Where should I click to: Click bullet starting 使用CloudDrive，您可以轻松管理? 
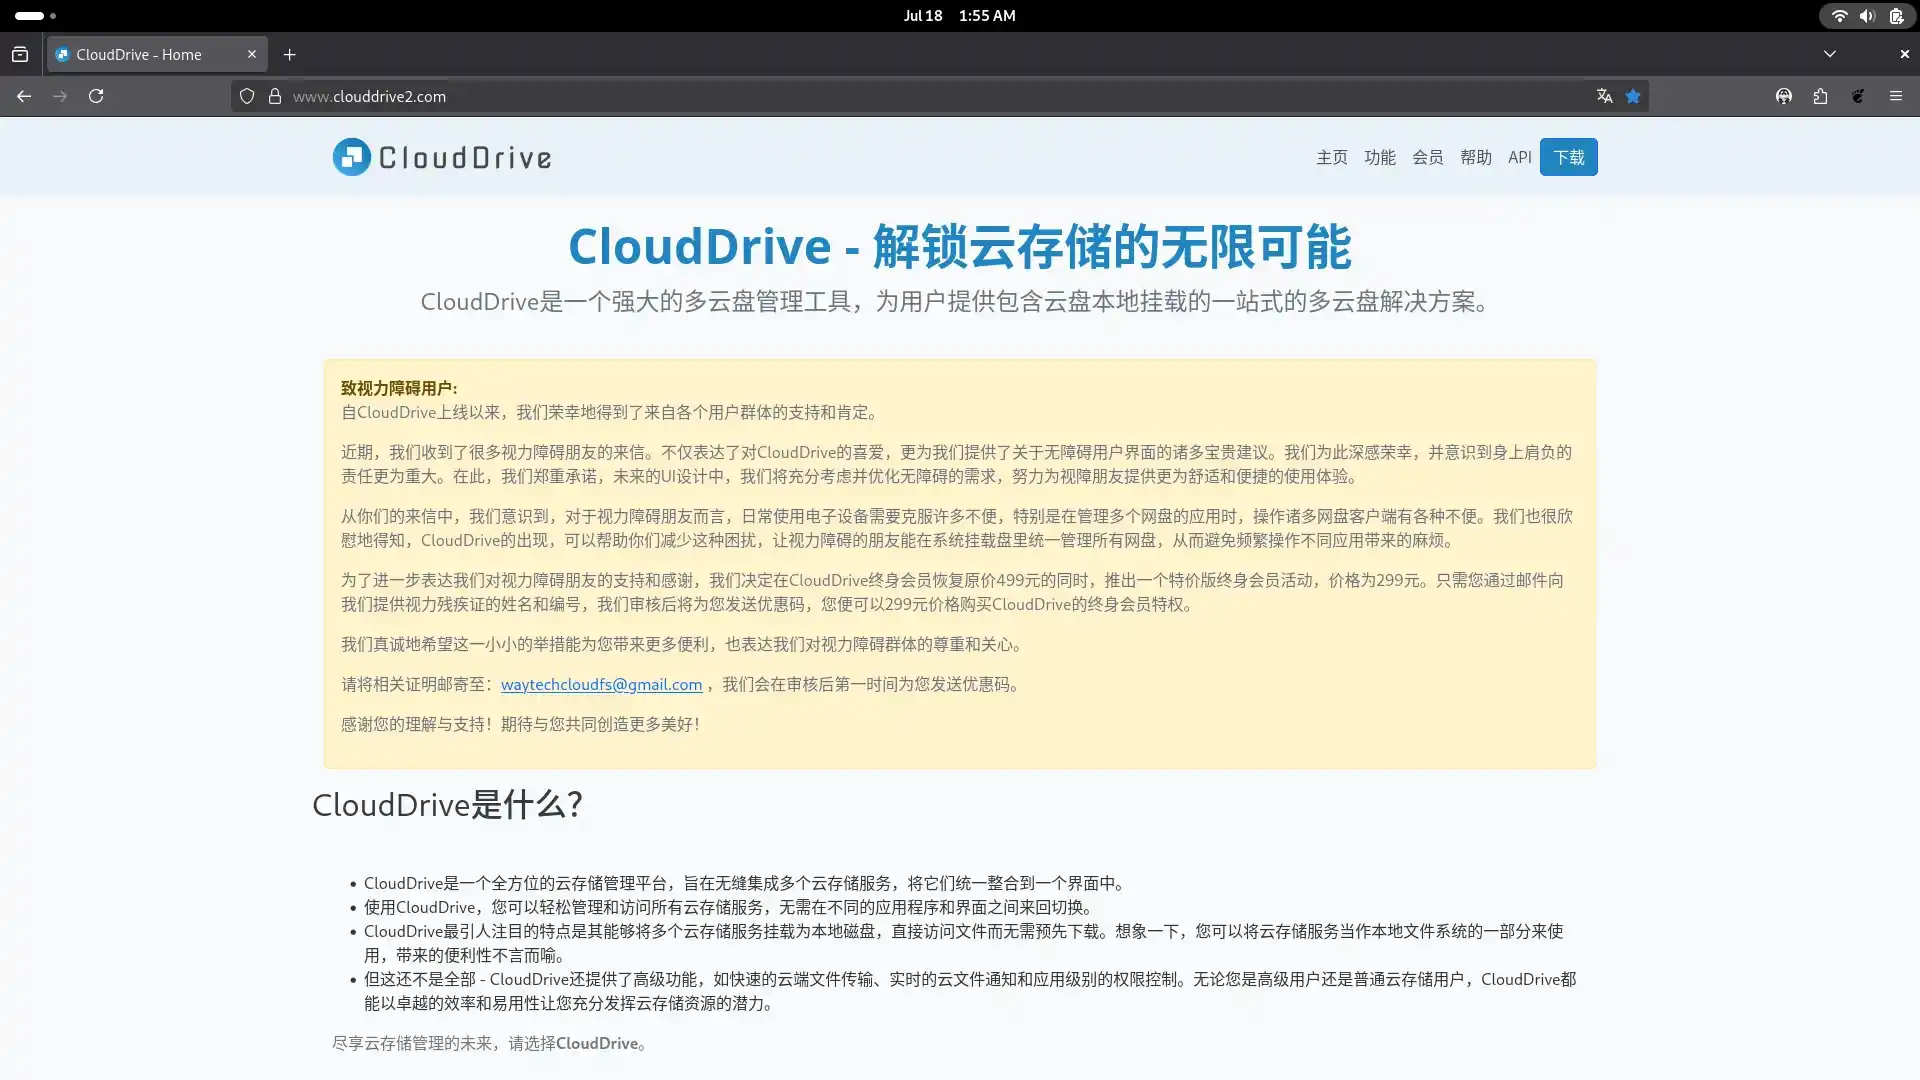coord(730,907)
